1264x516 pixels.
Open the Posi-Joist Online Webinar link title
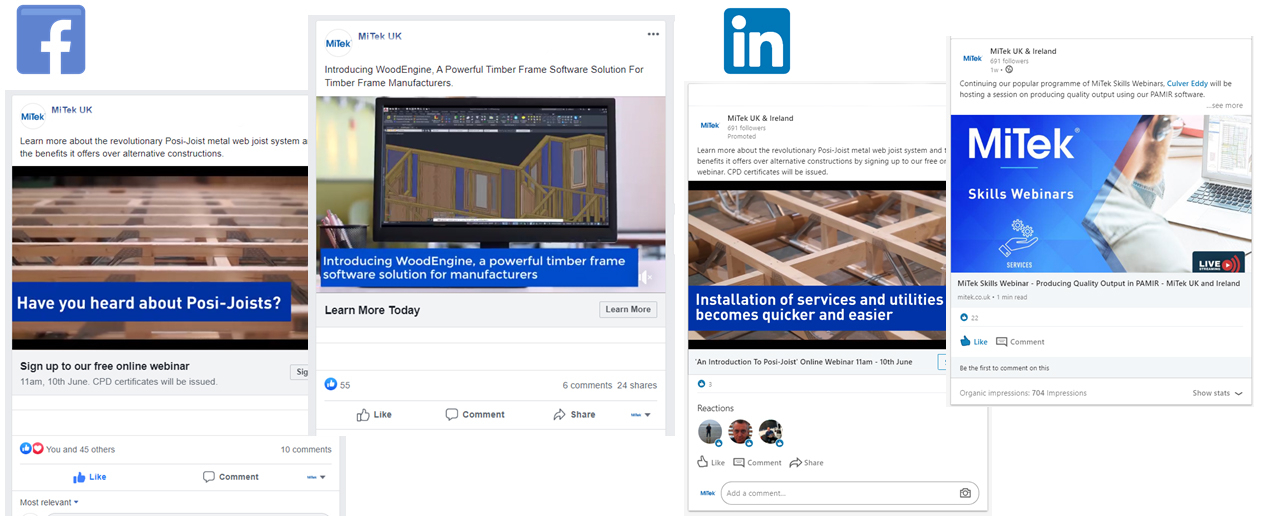(x=804, y=361)
